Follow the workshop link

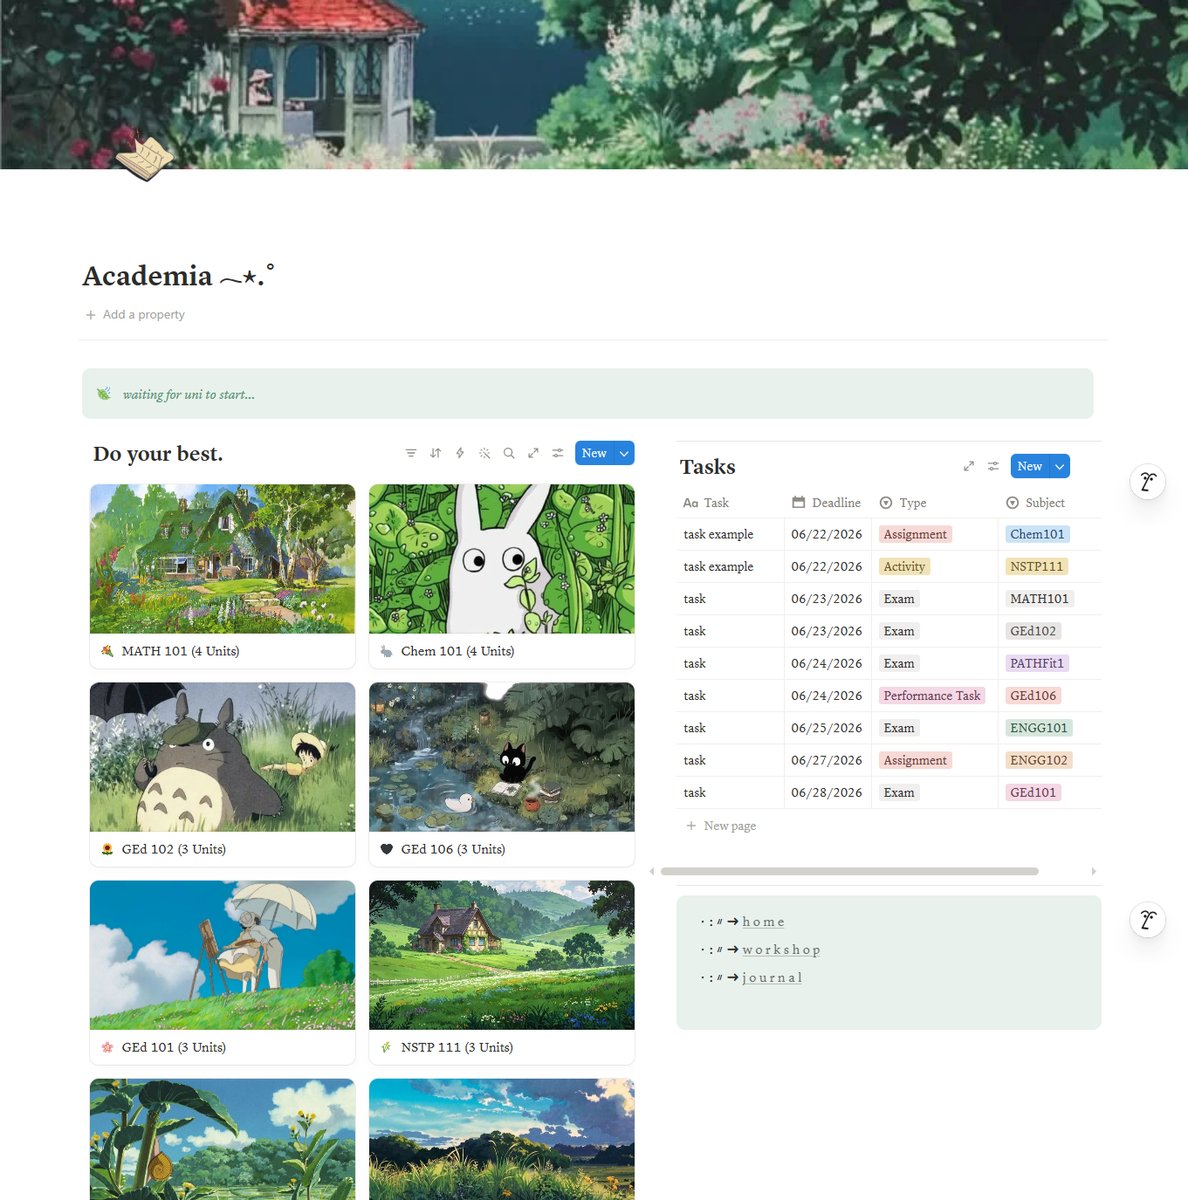click(x=781, y=950)
